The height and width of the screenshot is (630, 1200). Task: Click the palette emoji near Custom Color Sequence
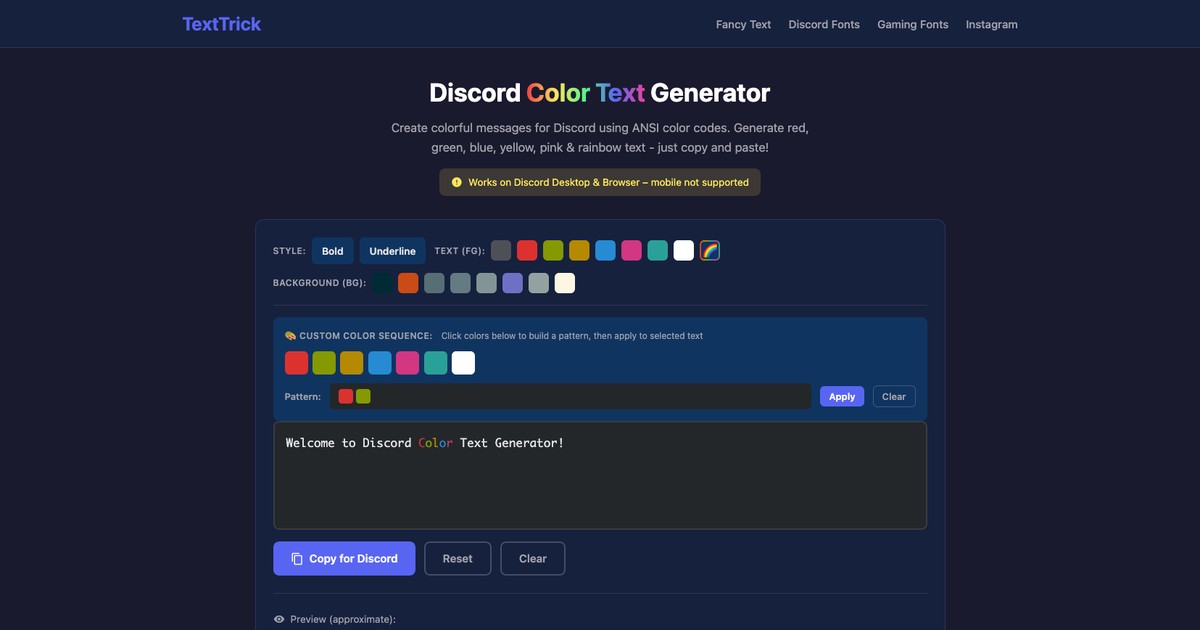pyautogui.click(x=290, y=336)
